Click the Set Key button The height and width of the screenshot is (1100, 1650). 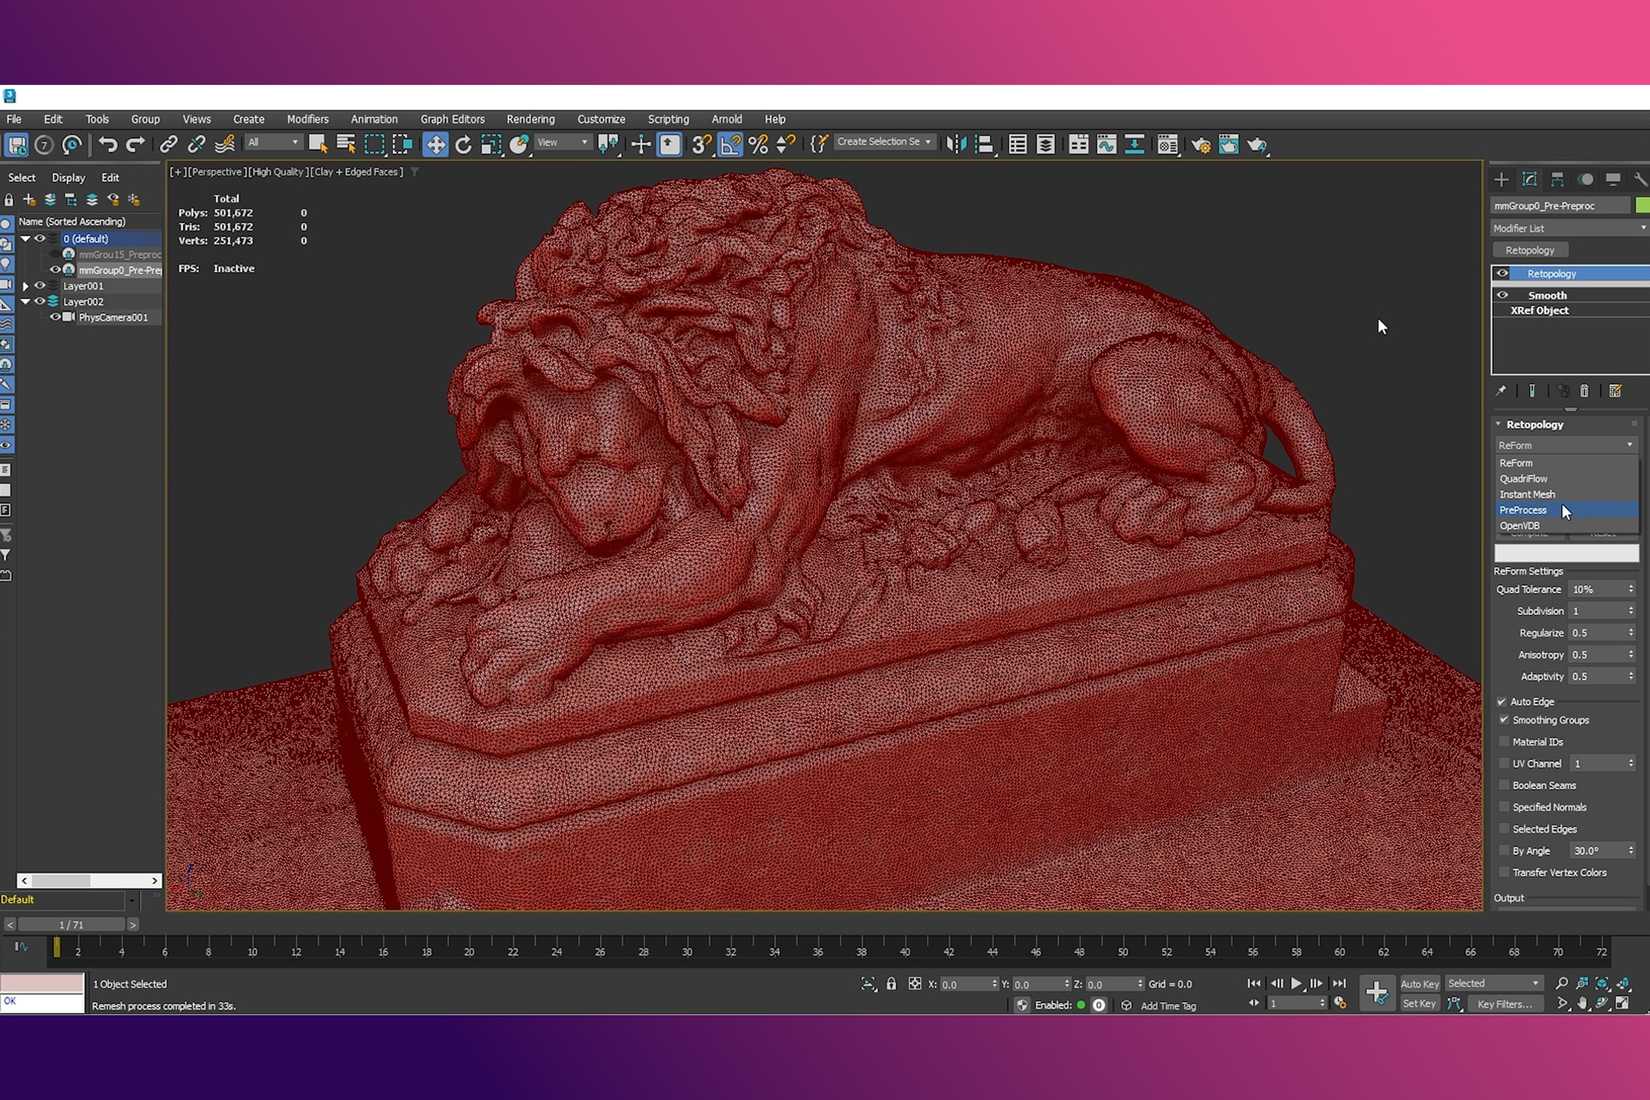(x=1419, y=1004)
